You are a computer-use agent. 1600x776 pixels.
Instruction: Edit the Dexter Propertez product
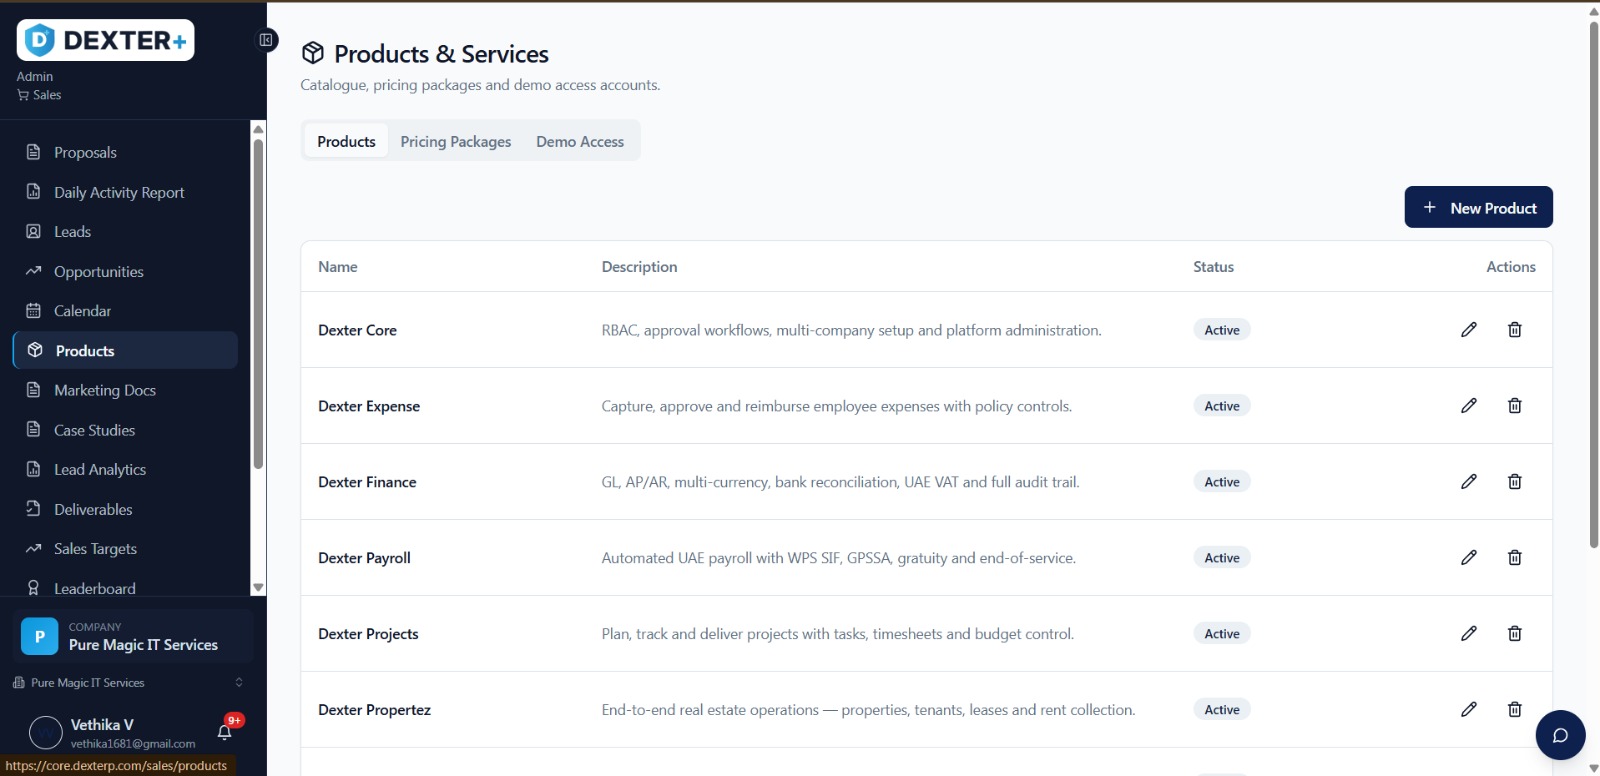[x=1468, y=710]
